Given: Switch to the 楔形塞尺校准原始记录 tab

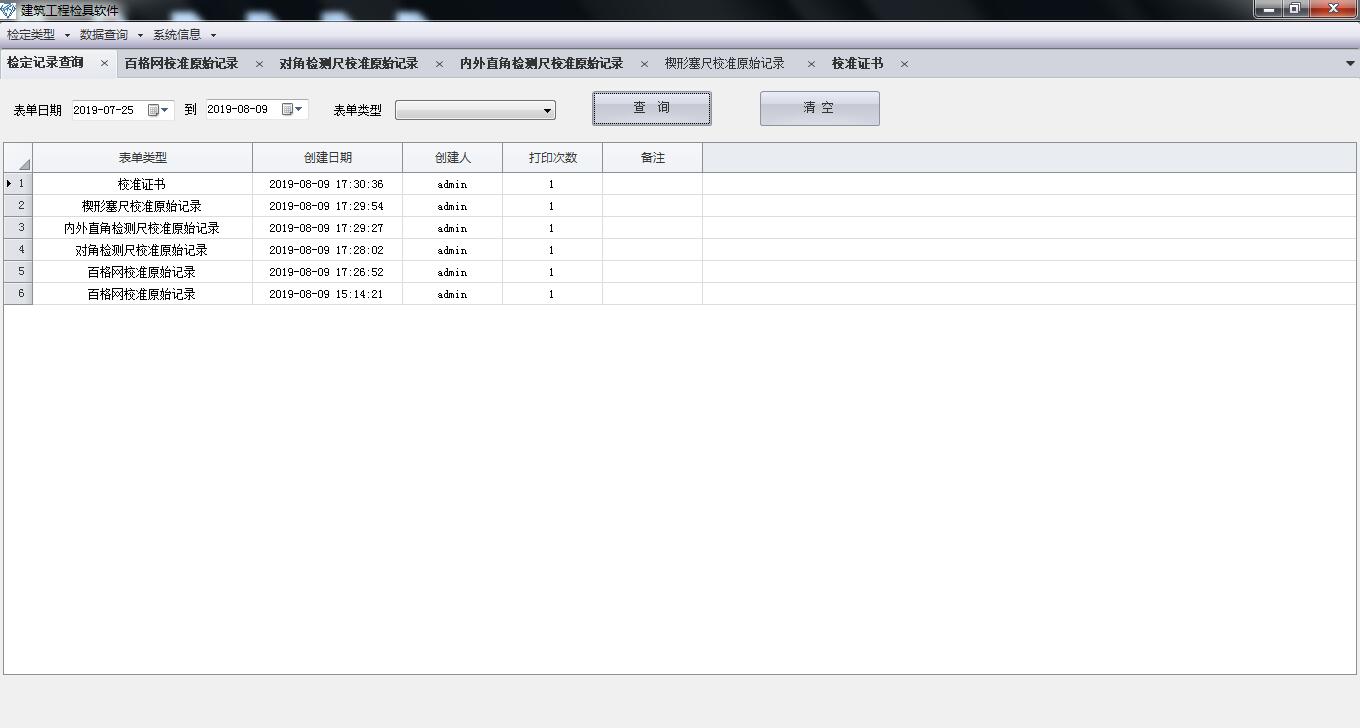Looking at the screenshot, I should coord(724,64).
